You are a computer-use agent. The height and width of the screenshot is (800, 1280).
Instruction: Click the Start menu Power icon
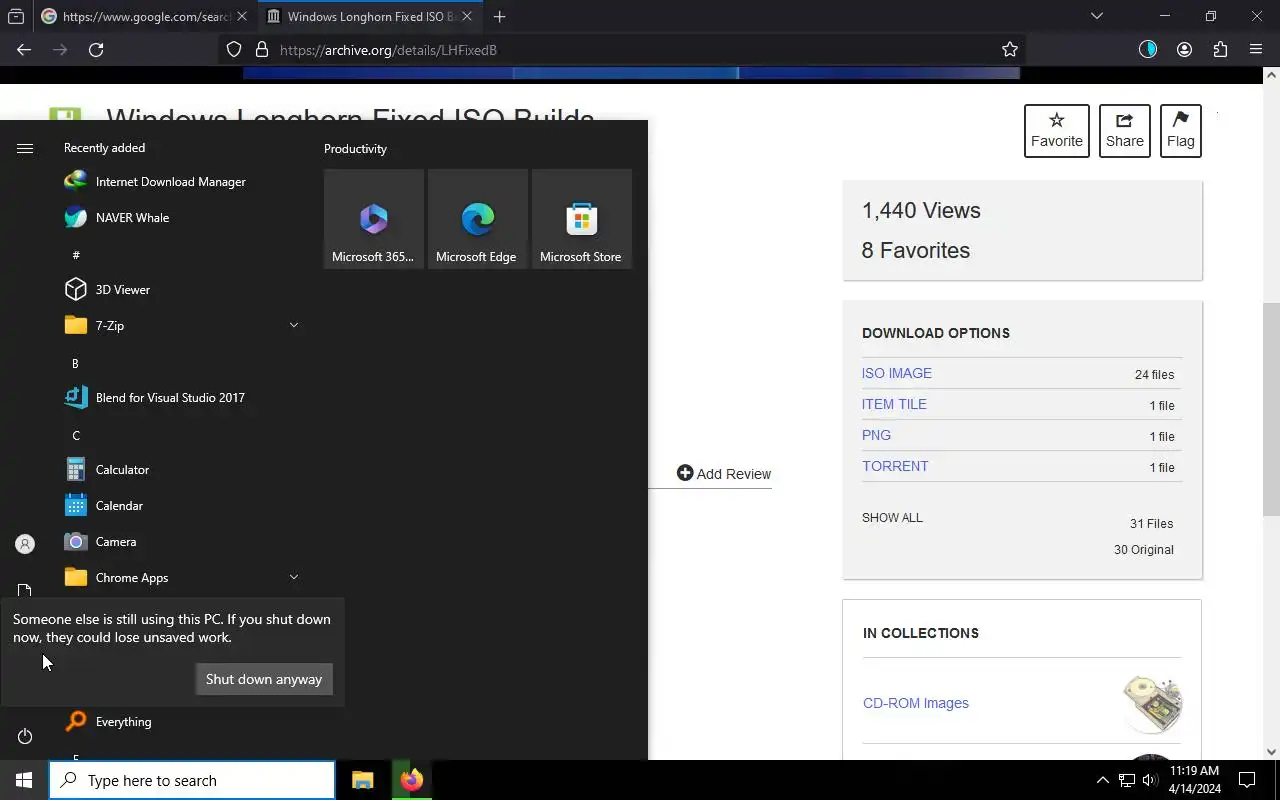tap(25, 736)
